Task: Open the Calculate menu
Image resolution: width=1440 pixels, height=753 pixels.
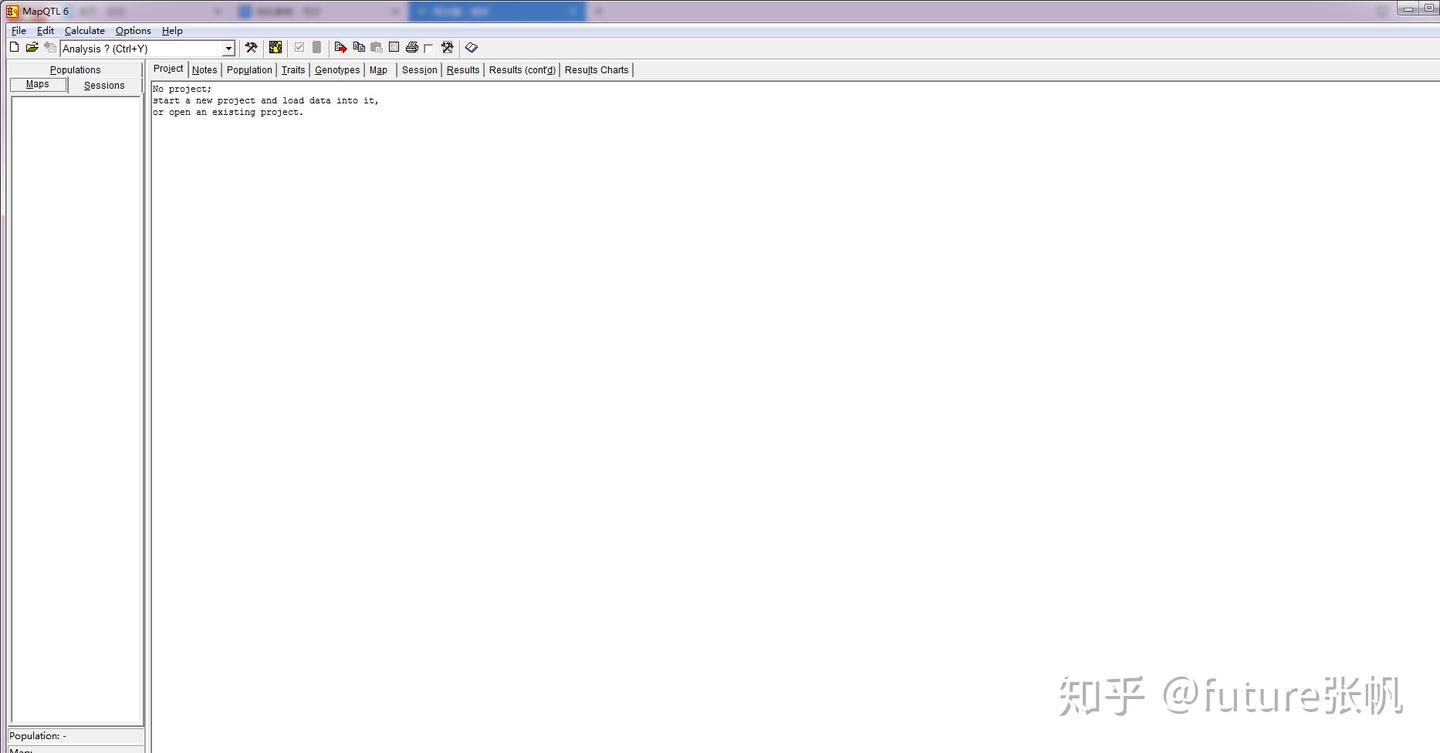Action: 85,31
